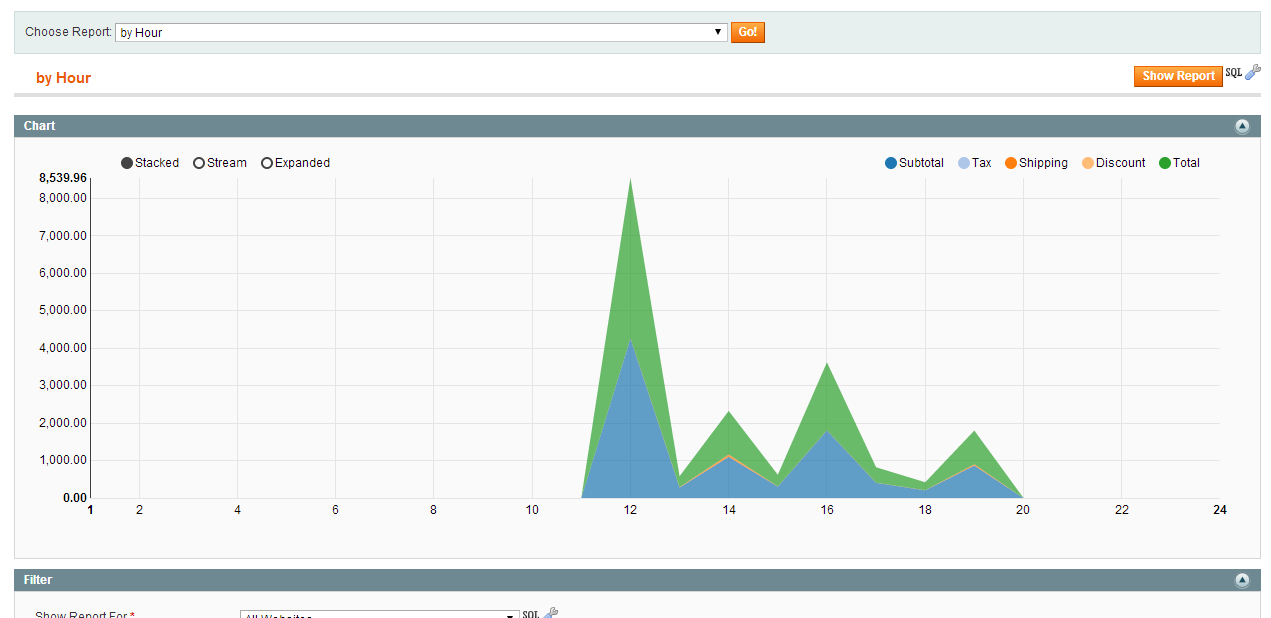
Task: Click the "Chart" panel header title
Action: click(40, 126)
